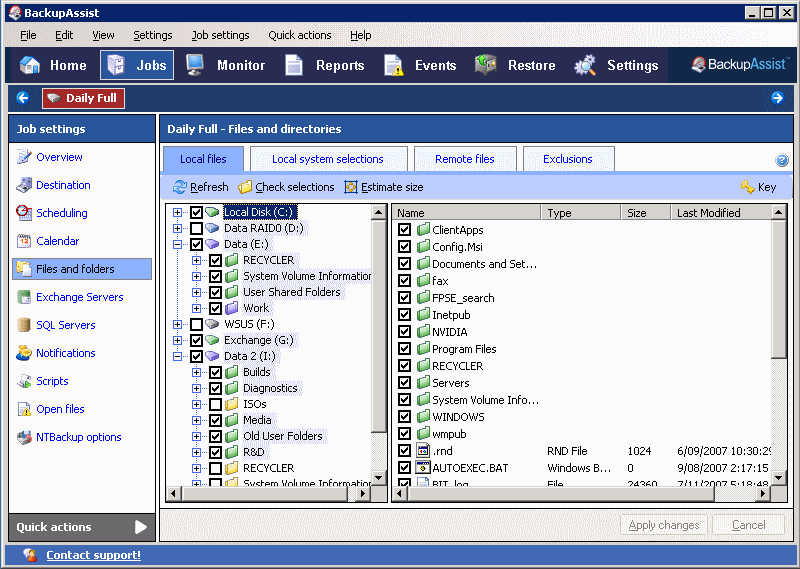
Task: Collapse Data 2 (I:) node
Action: pyautogui.click(x=177, y=356)
